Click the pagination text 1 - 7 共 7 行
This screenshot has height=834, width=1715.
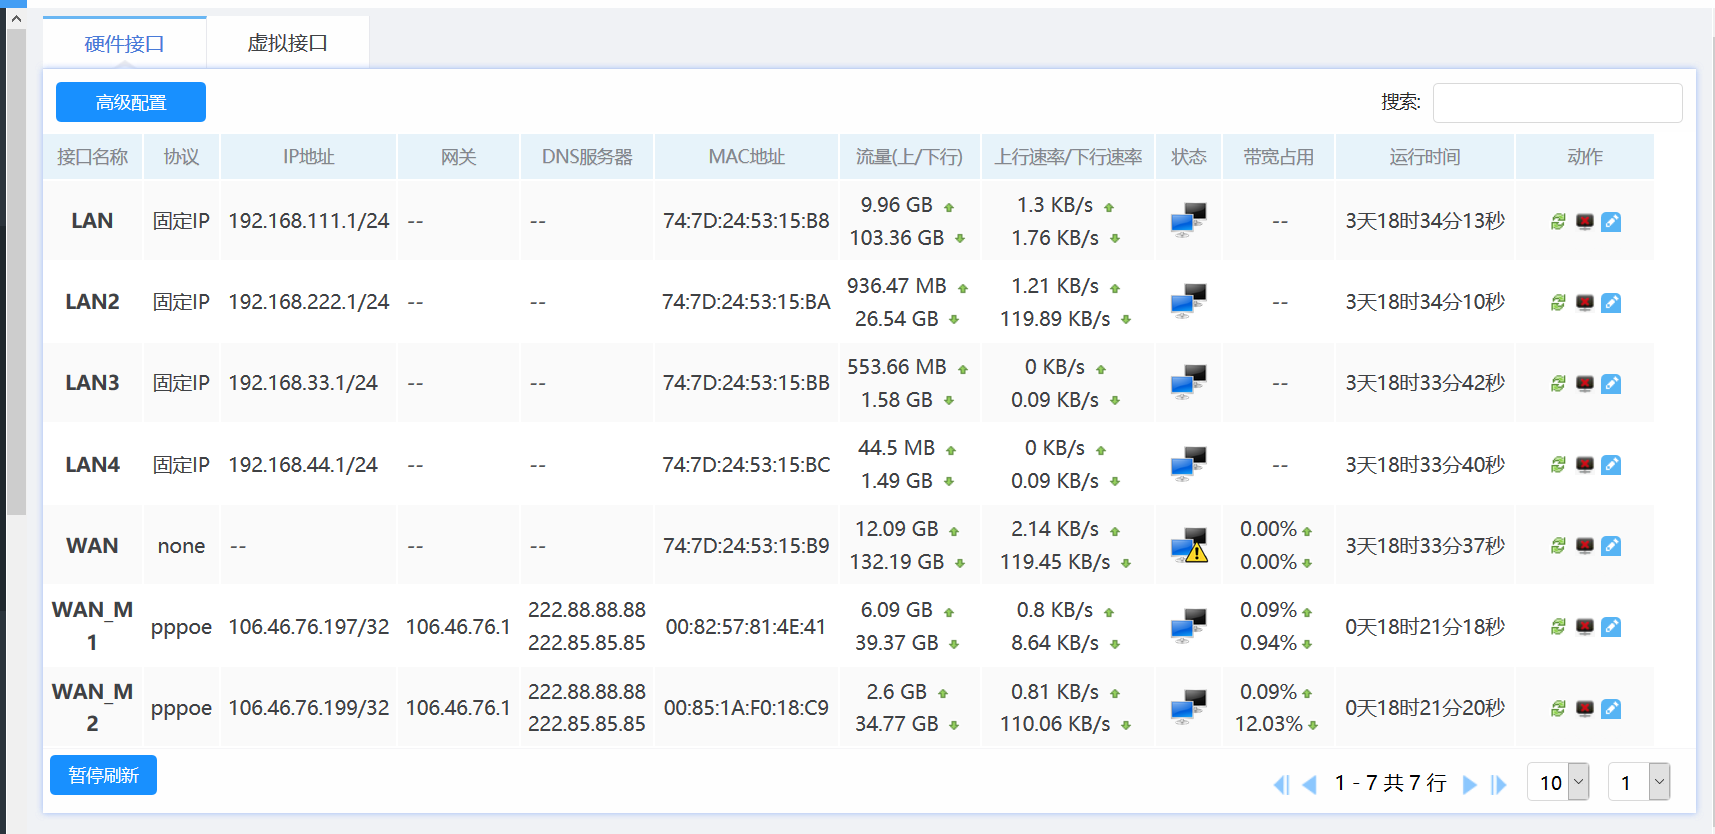[1390, 783]
